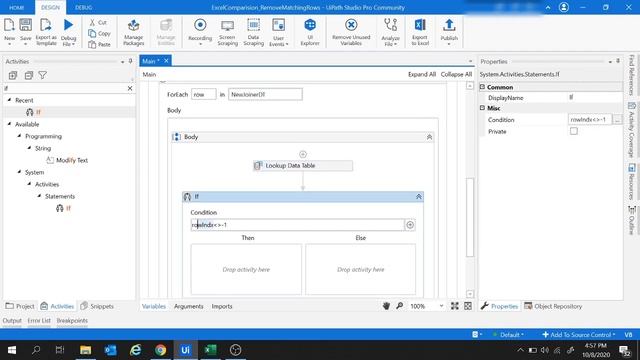Add activity above Lookup Data Table
Screen dimensions: 640x360
click(303, 154)
